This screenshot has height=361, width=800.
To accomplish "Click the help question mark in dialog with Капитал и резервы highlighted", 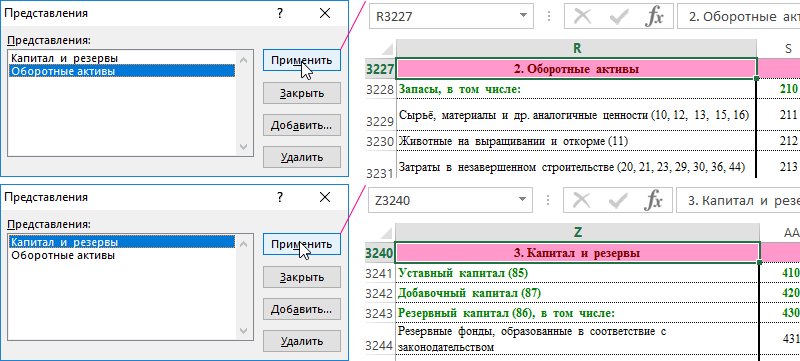I will pyautogui.click(x=280, y=197).
